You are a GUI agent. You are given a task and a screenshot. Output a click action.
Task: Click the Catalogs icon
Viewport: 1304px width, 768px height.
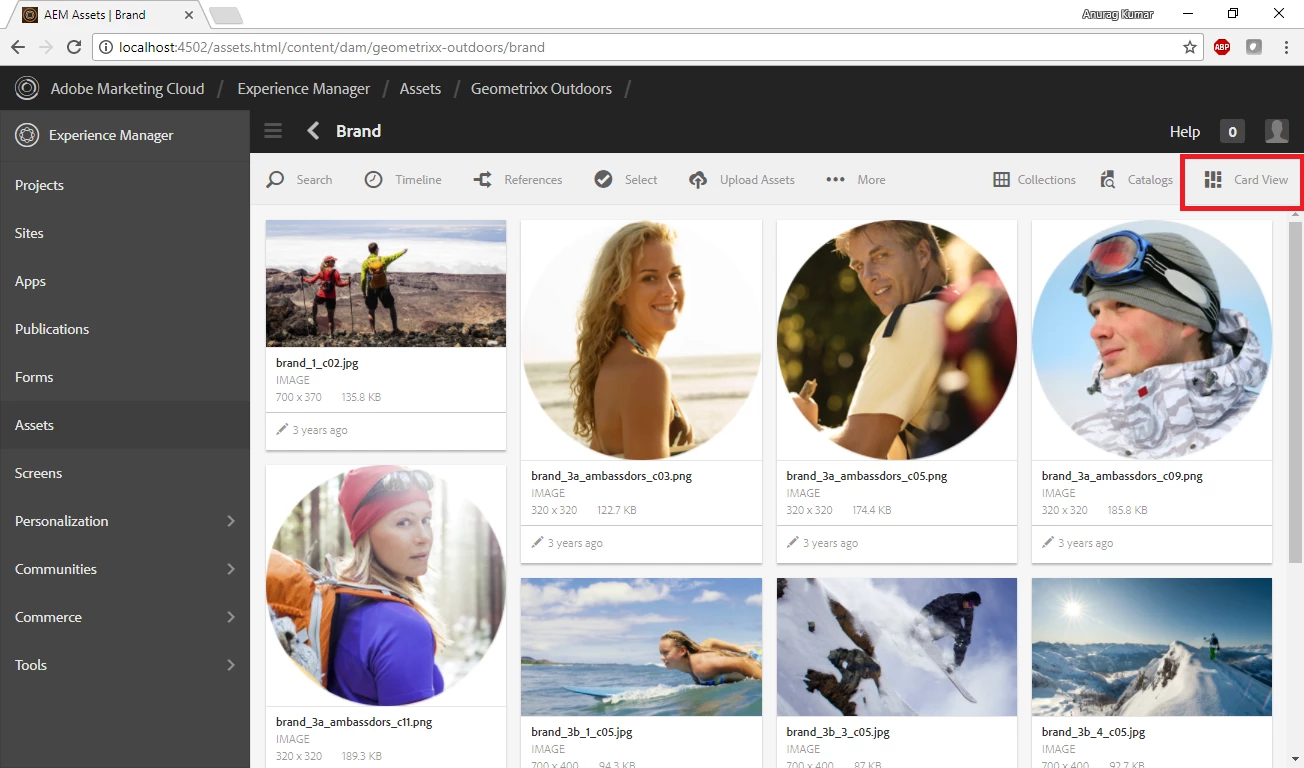pyautogui.click(x=1108, y=180)
